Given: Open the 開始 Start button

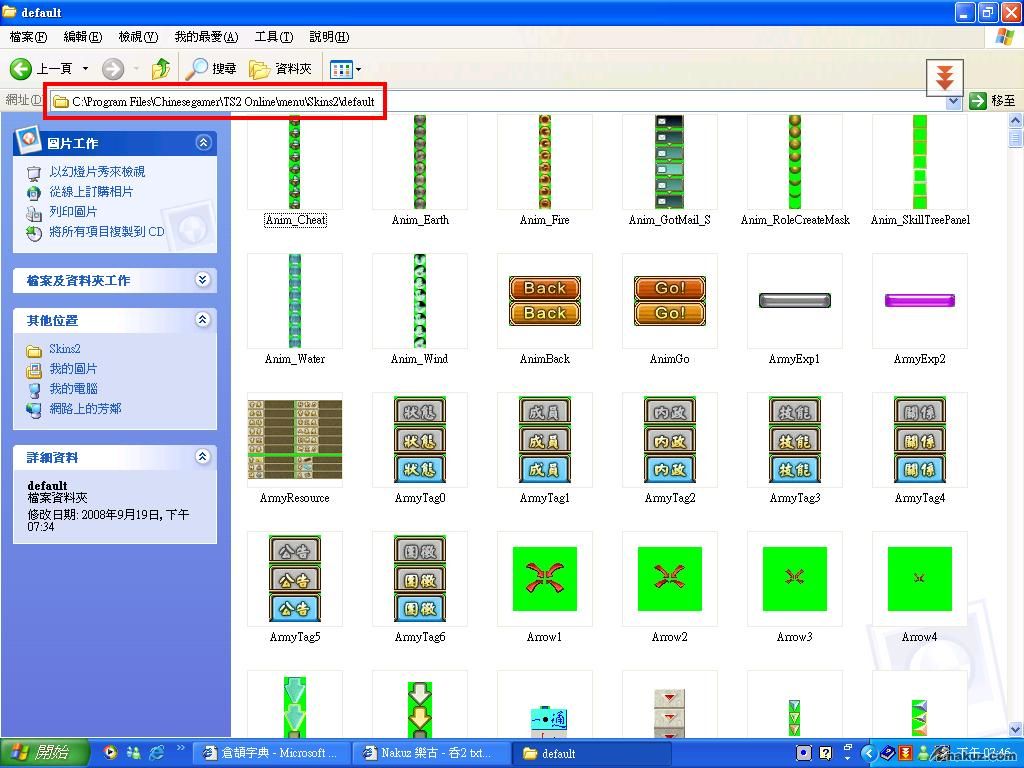Looking at the screenshot, I should (43, 753).
